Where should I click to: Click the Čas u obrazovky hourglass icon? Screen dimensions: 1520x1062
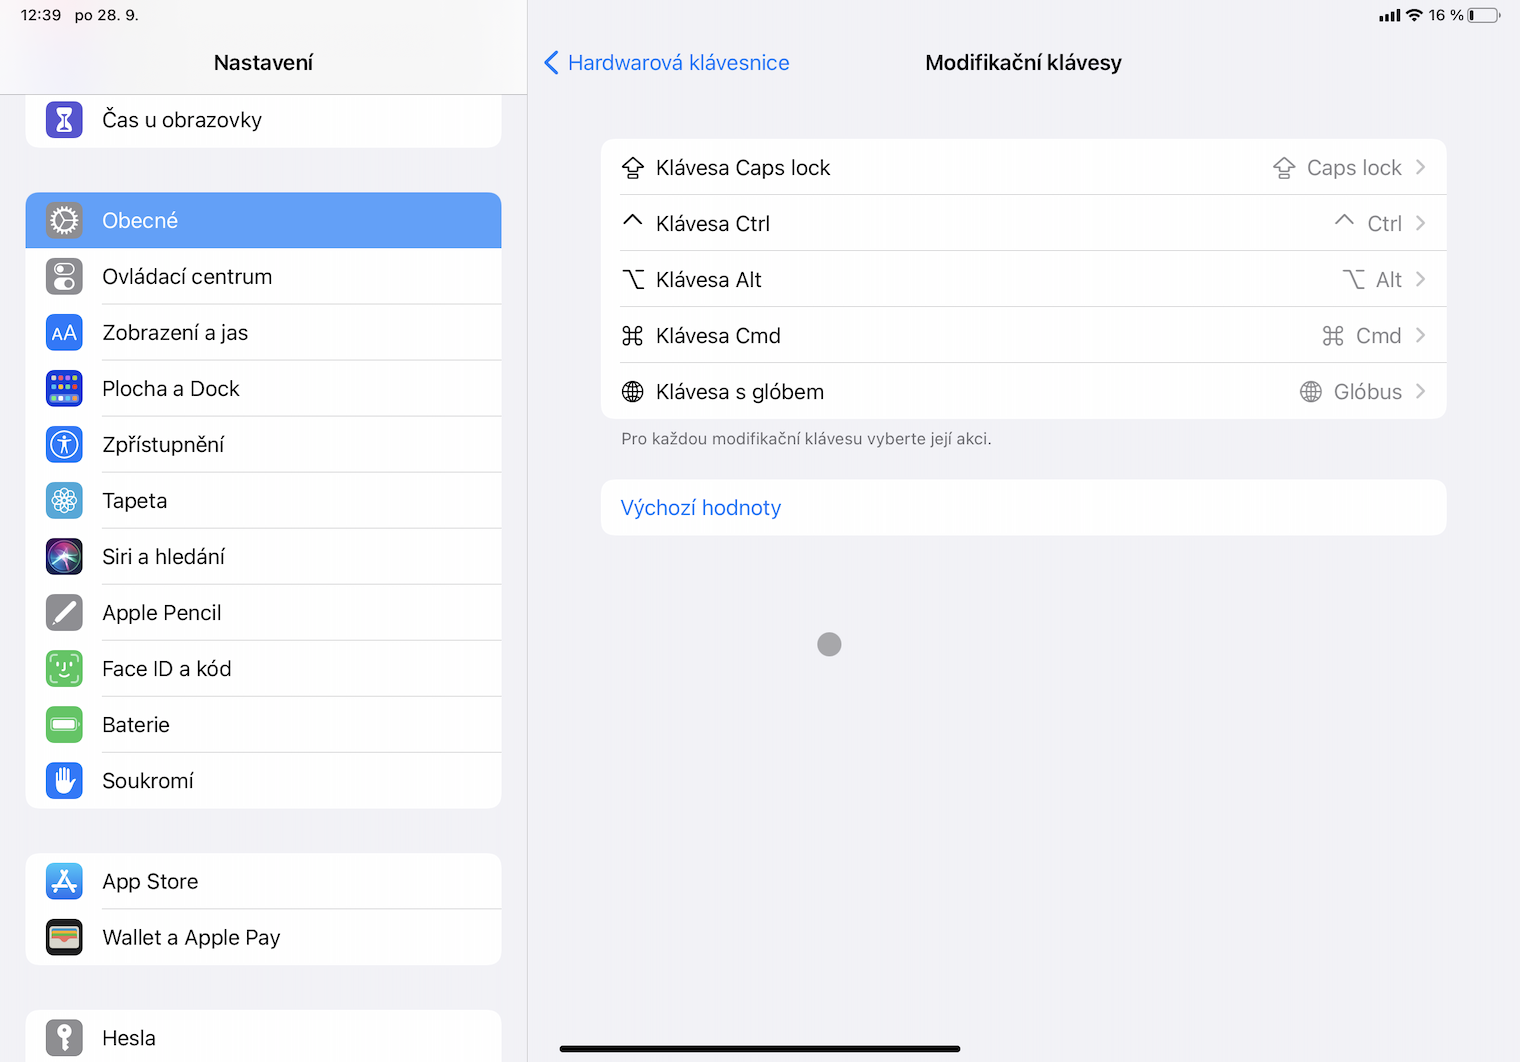[x=64, y=120]
